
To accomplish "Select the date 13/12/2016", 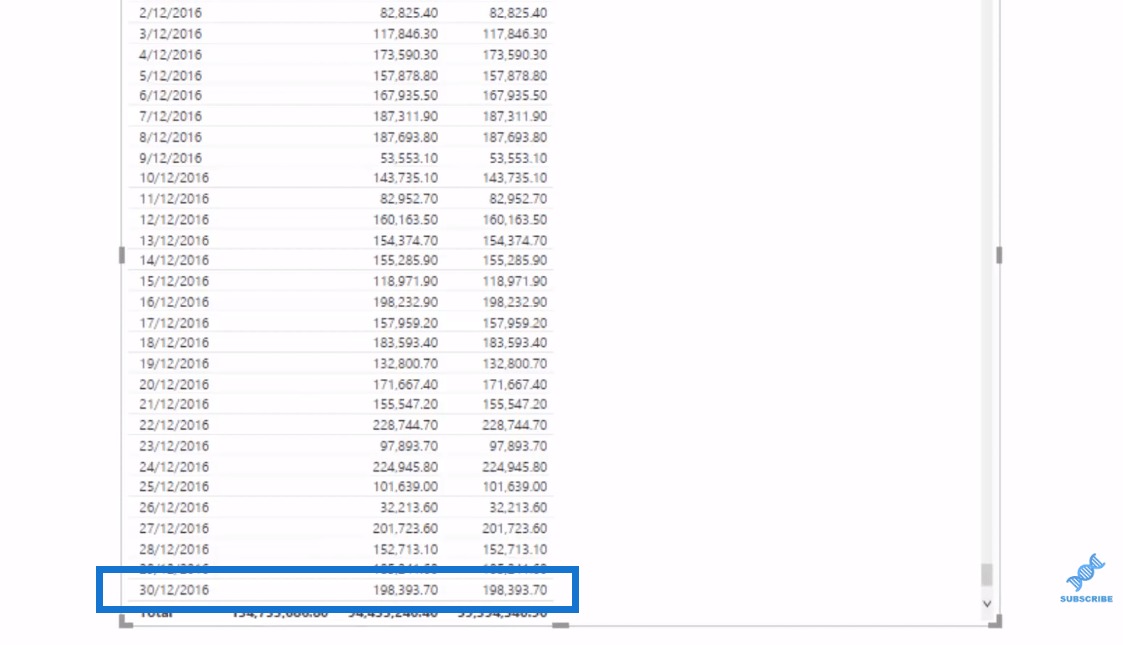I will pyautogui.click(x=174, y=240).
